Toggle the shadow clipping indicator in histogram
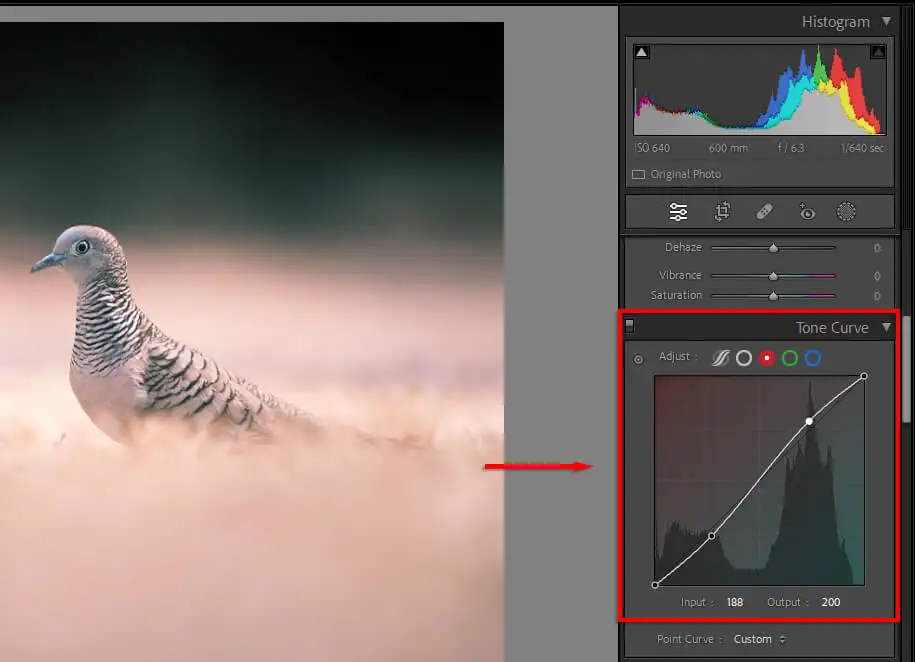Screen dimensions: 915x662 642,52
